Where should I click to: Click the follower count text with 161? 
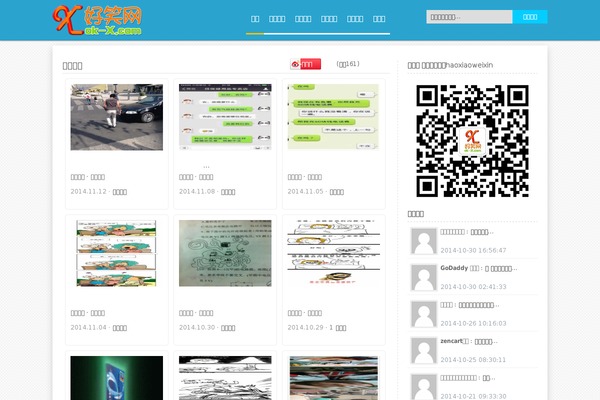click(348, 64)
